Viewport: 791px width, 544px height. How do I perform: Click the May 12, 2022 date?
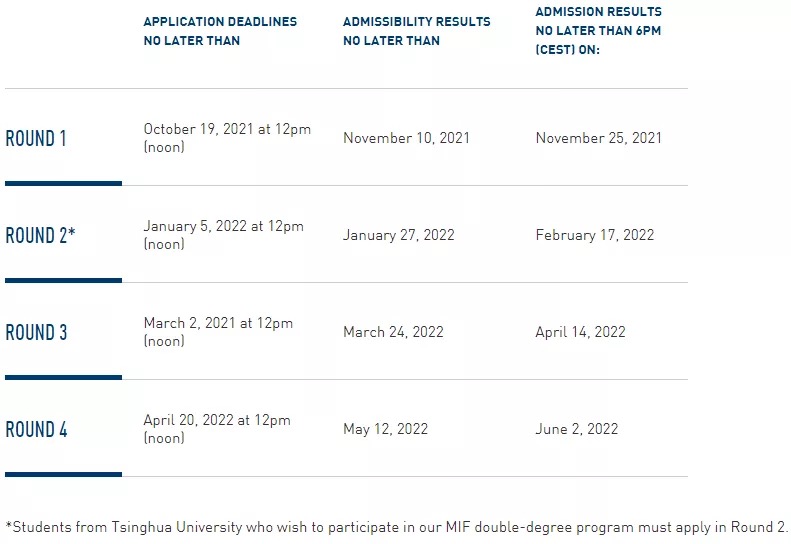click(385, 429)
